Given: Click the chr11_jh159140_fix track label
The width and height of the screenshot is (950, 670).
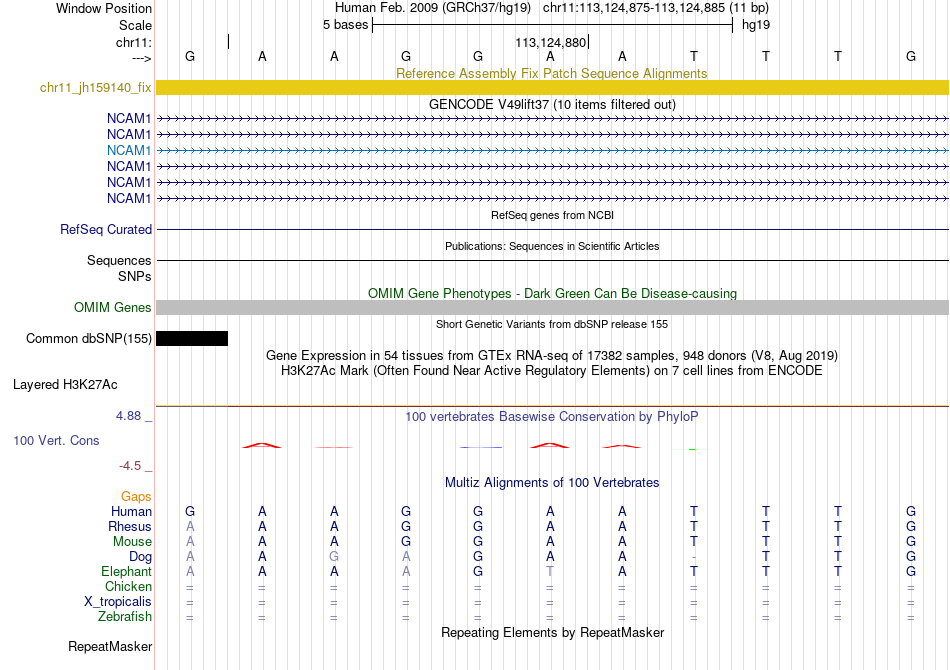Looking at the screenshot, I should tap(95, 87).
